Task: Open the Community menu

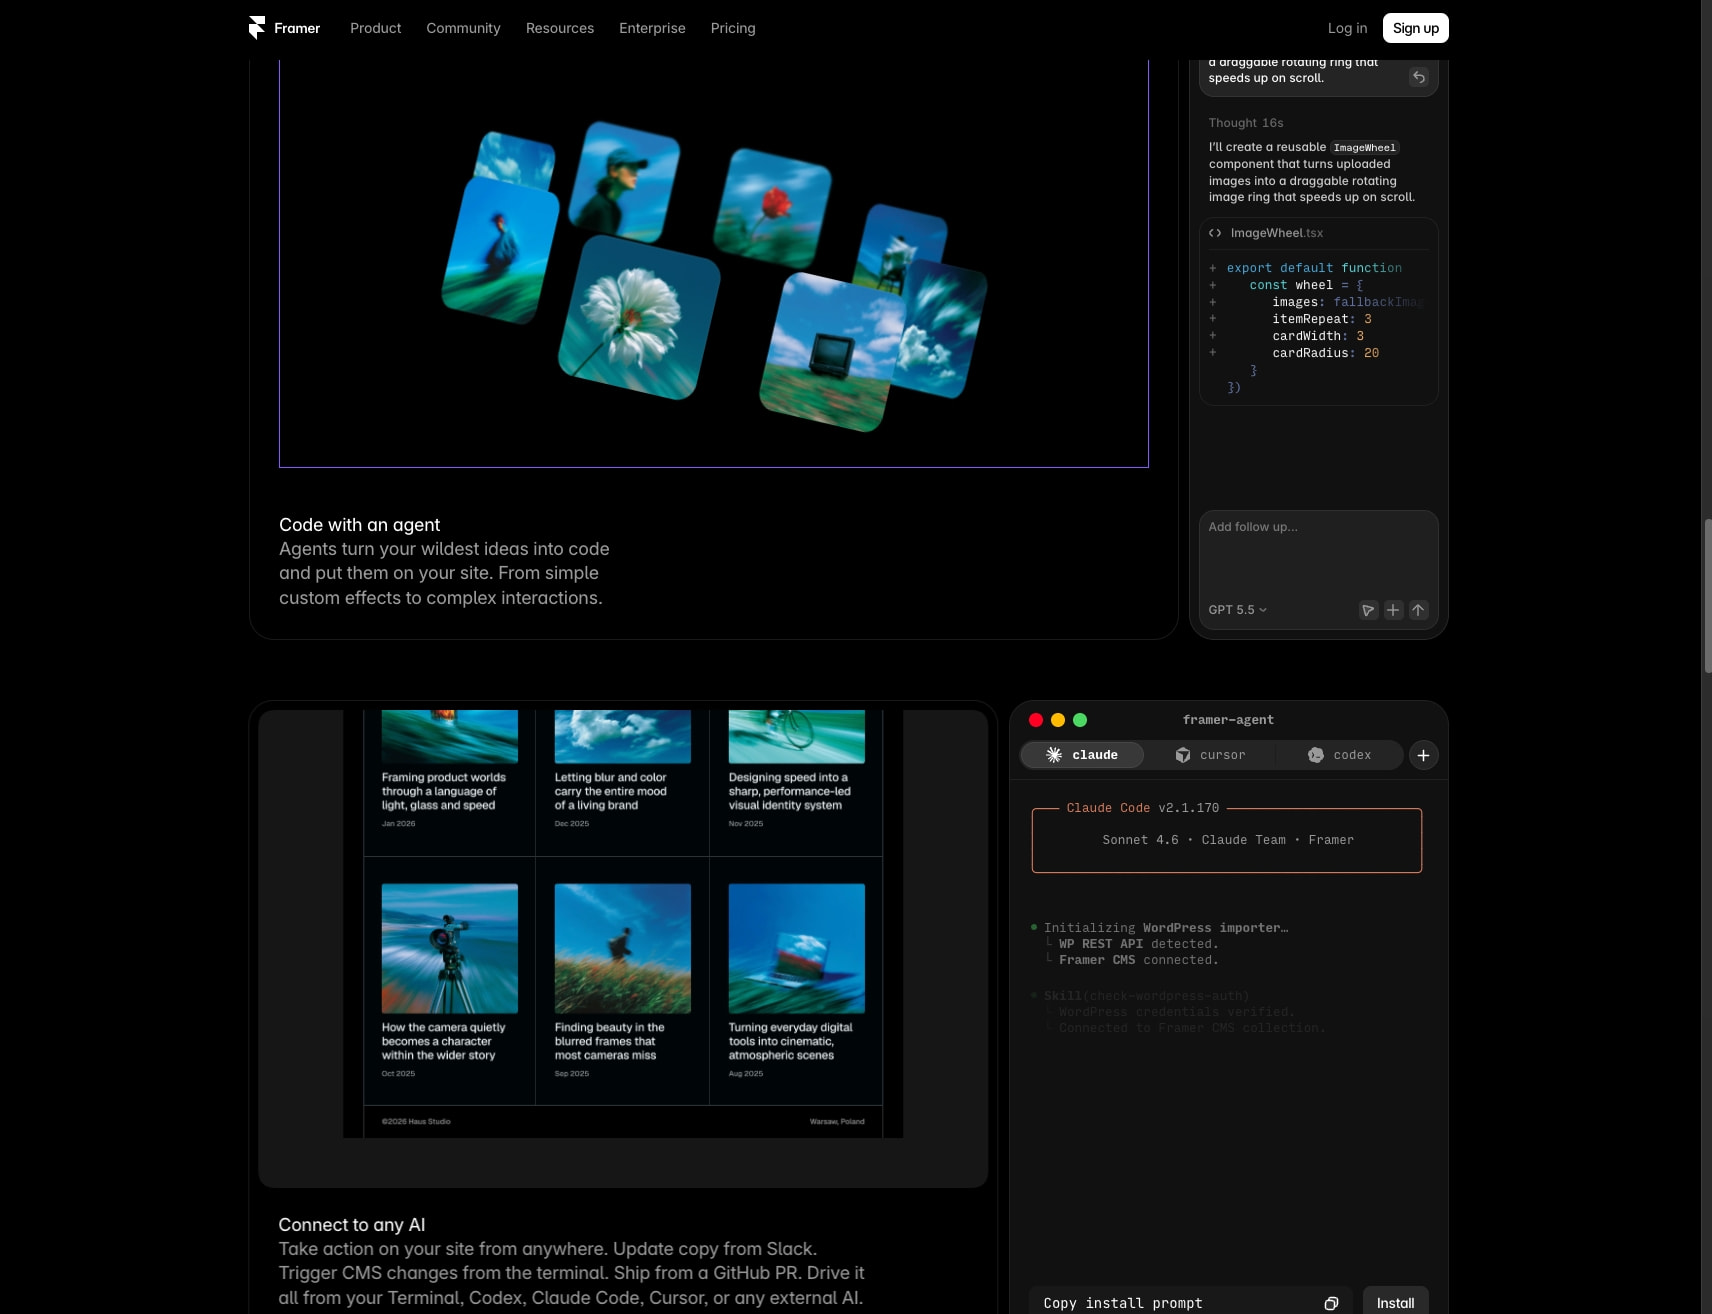Action: click(463, 28)
